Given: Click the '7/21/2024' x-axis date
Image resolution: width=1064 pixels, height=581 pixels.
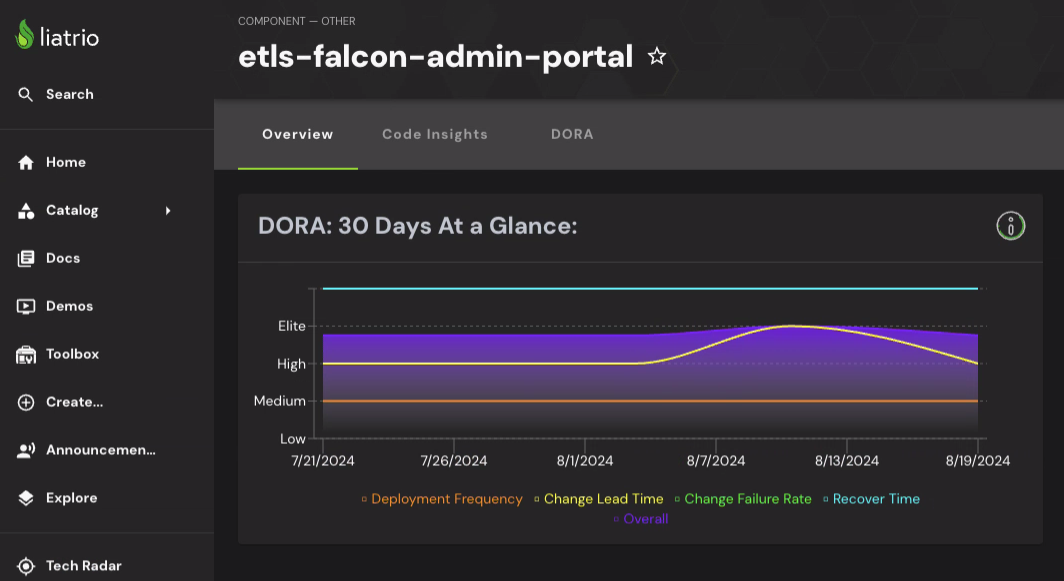Looking at the screenshot, I should coord(323,461).
